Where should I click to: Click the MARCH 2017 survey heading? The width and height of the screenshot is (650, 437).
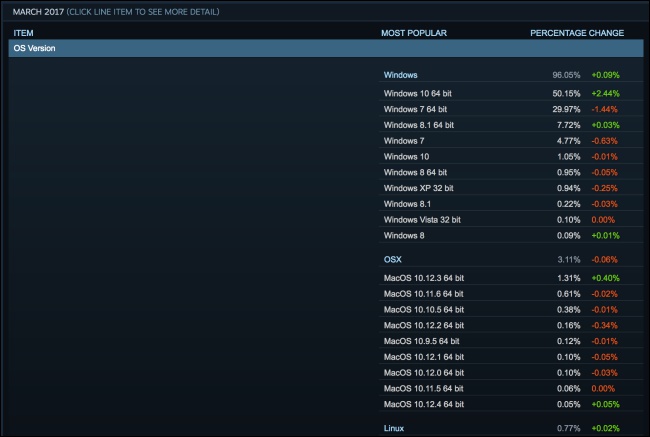[x=38, y=12]
